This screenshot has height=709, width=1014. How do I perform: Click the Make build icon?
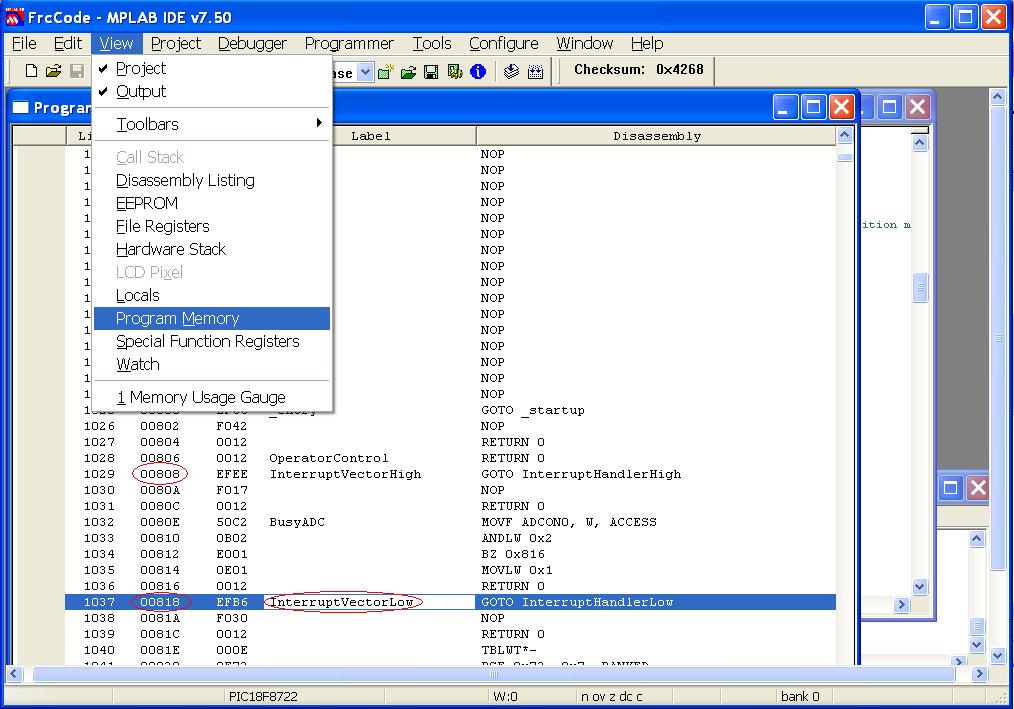tap(512, 71)
